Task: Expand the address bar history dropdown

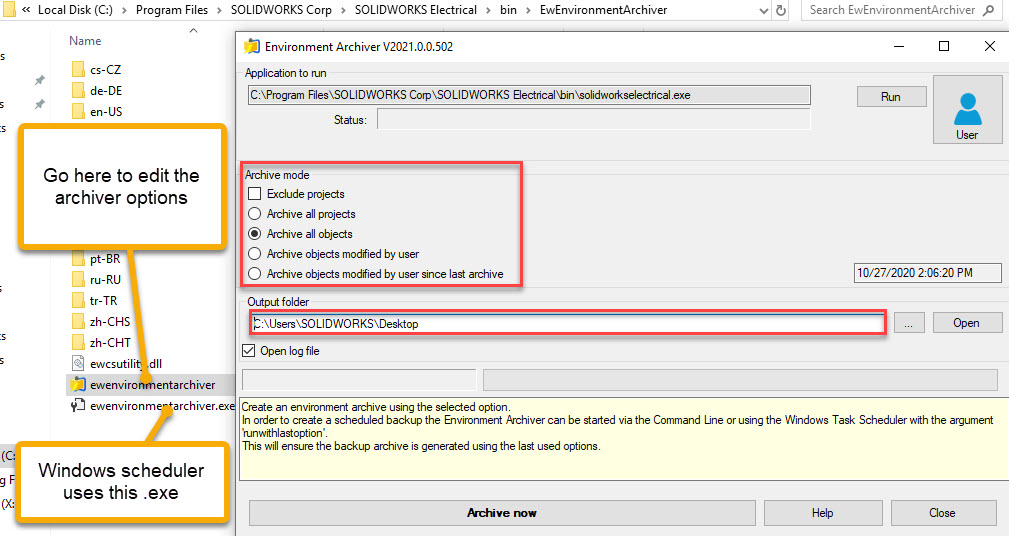Action: [763, 10]
